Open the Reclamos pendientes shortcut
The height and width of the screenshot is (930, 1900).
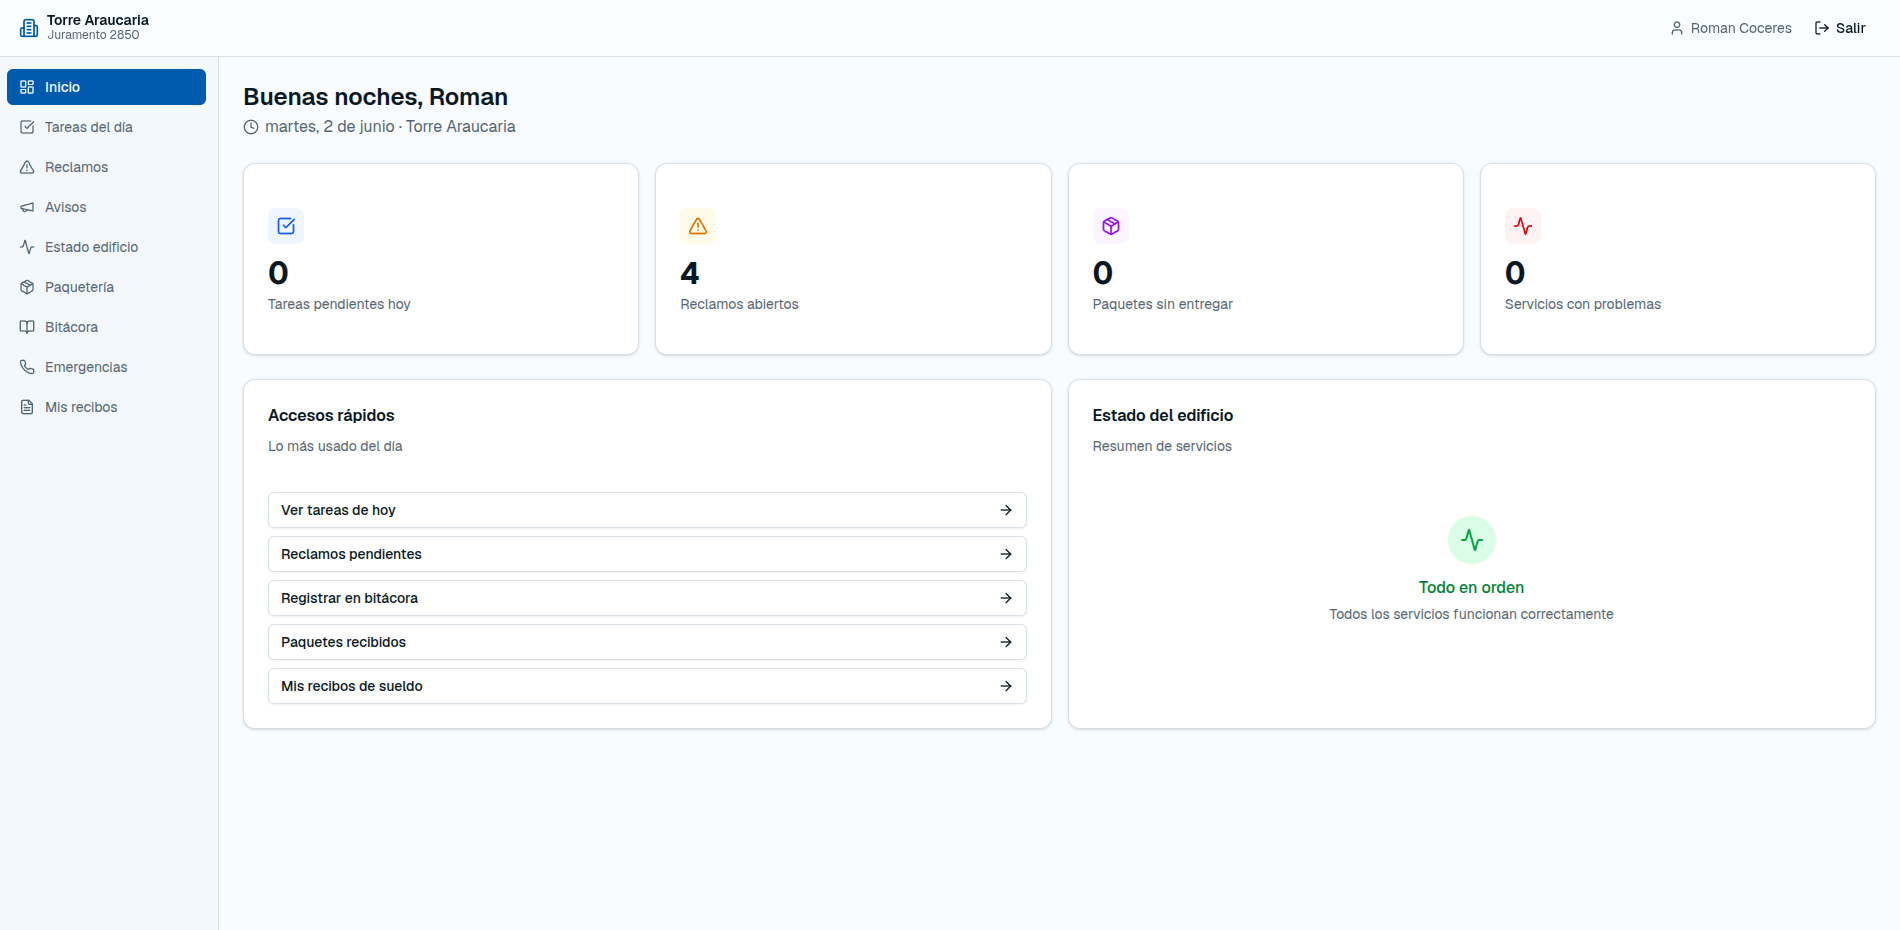pos(647,554)
